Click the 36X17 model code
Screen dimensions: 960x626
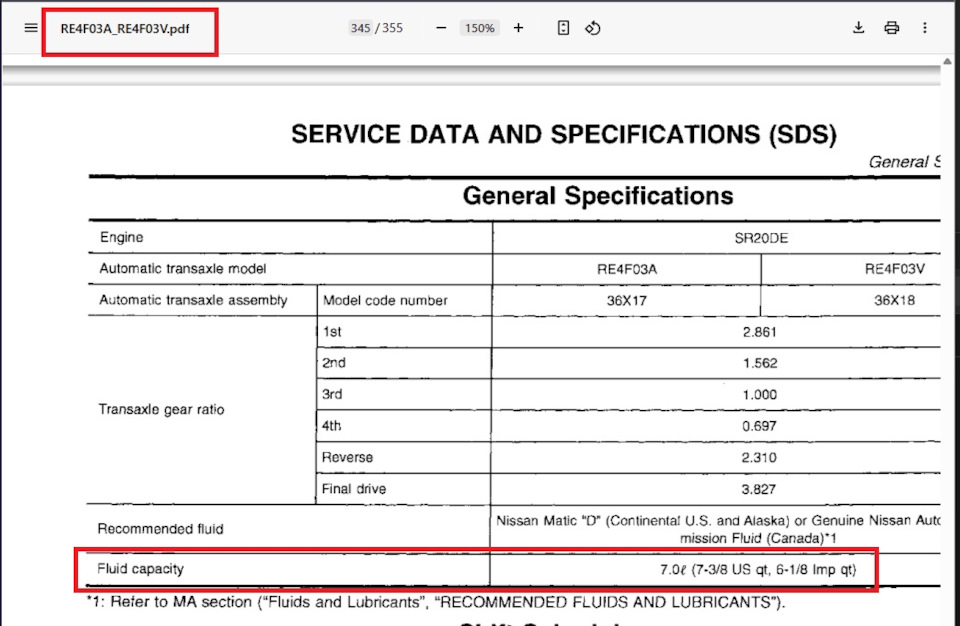pyautogui.click(x=627, y=301)
